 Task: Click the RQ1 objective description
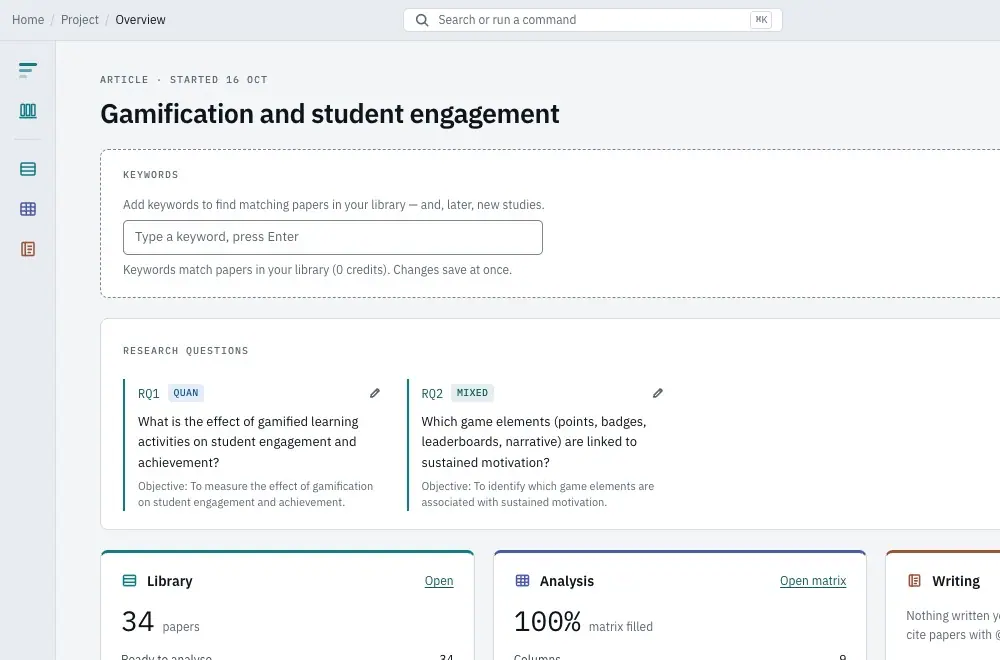255,494
